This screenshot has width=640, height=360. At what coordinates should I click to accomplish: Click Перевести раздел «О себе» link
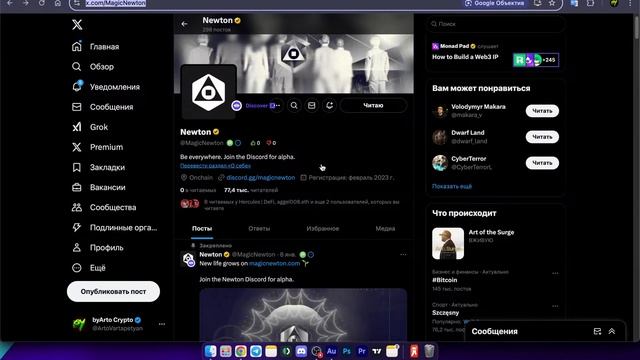(215, 166)
